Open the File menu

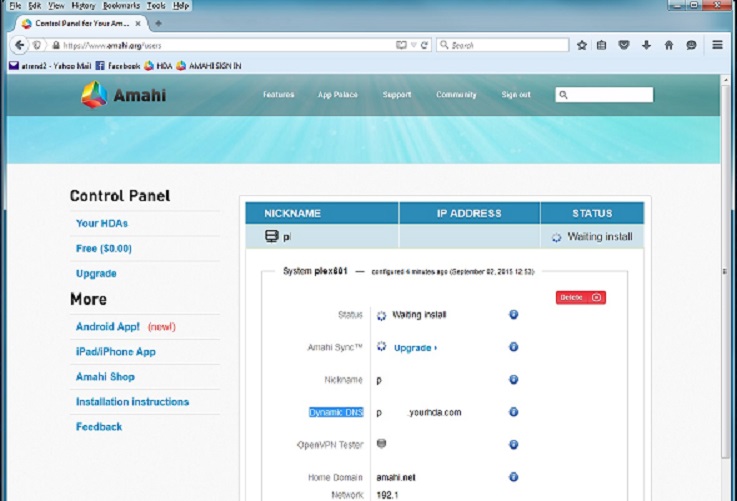click(16, 6)
